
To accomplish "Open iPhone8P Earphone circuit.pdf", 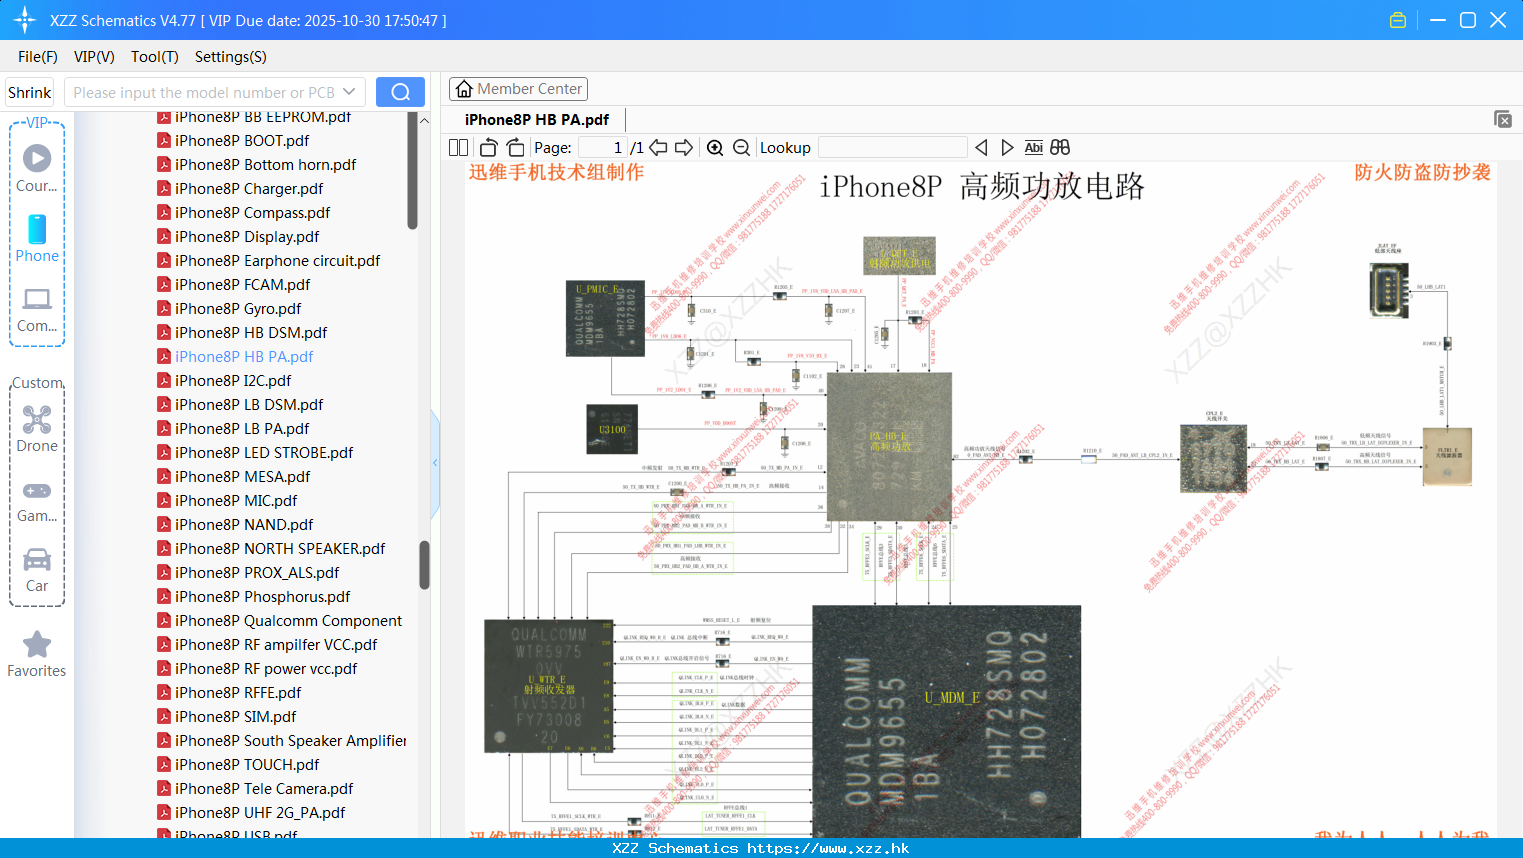I will point(277,260).
